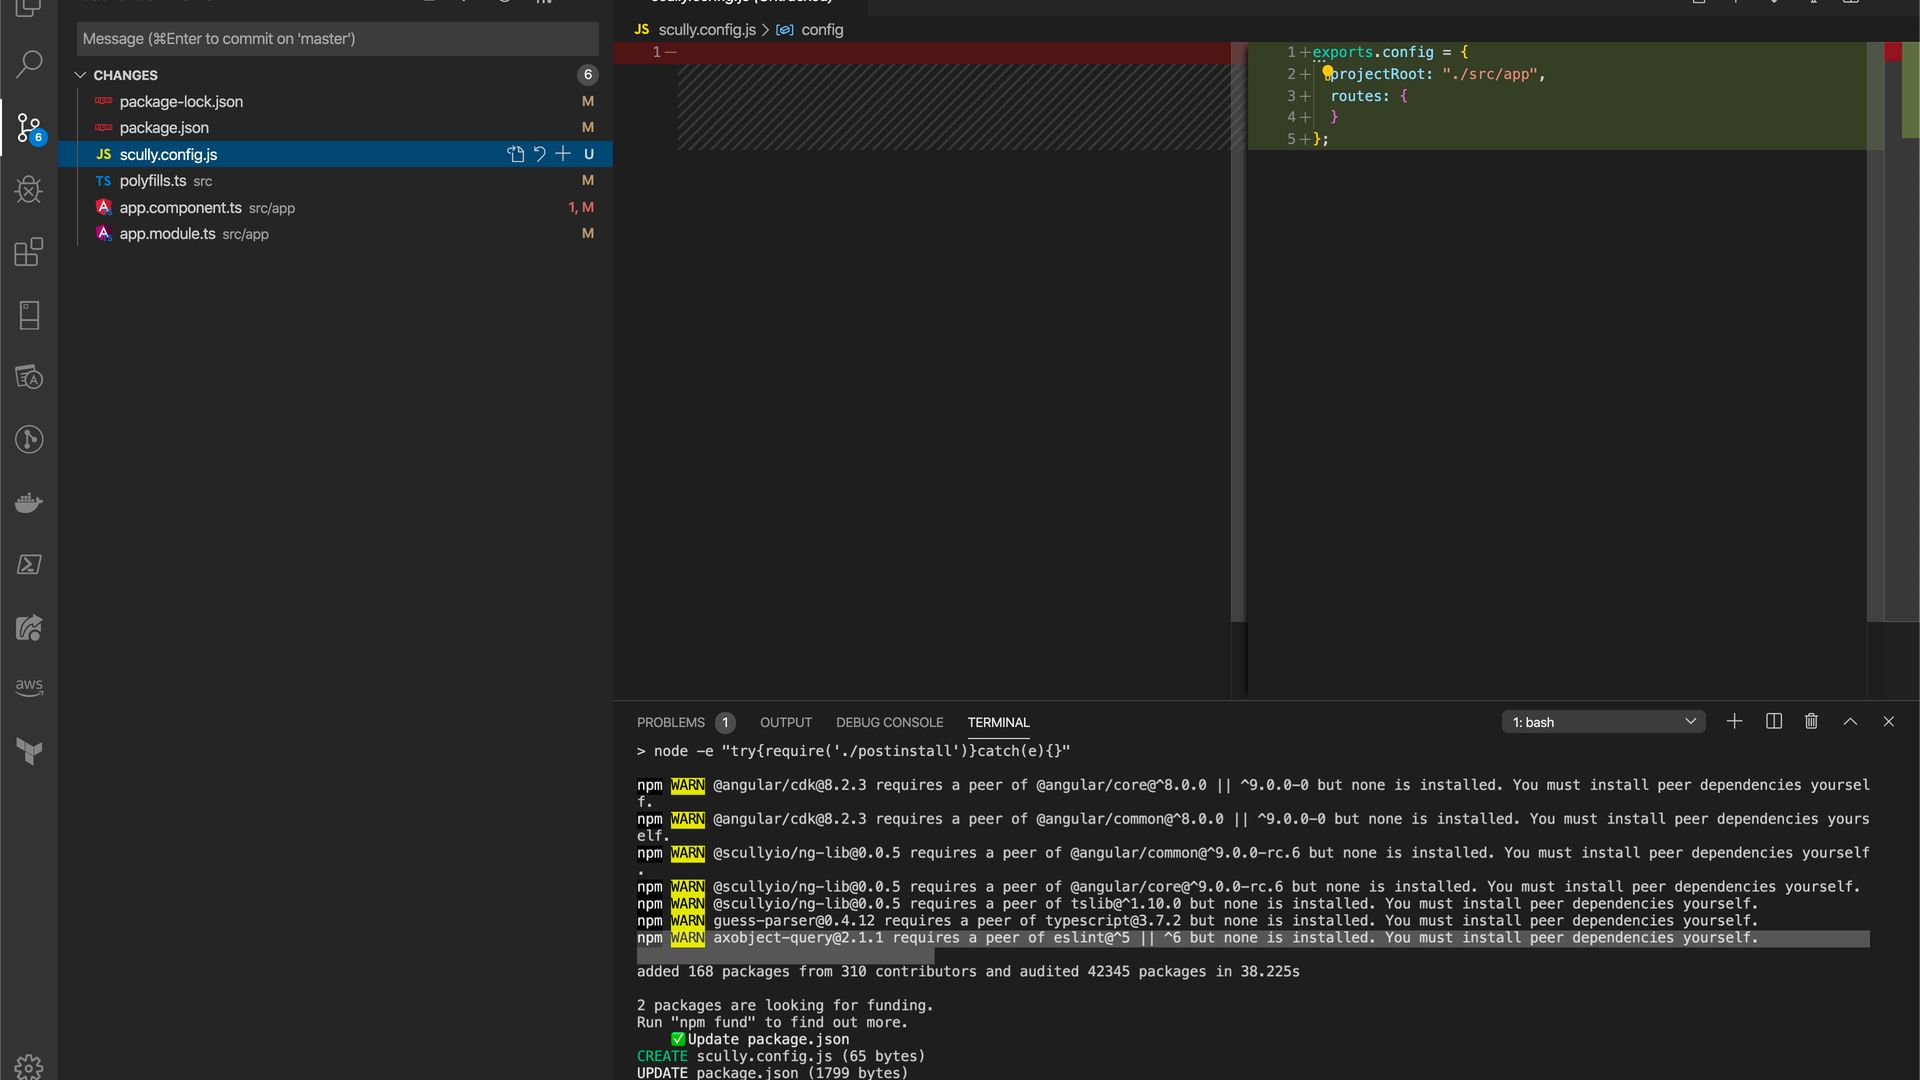Open the Search view in activity bar
1920x1080 pixels.
29,65
